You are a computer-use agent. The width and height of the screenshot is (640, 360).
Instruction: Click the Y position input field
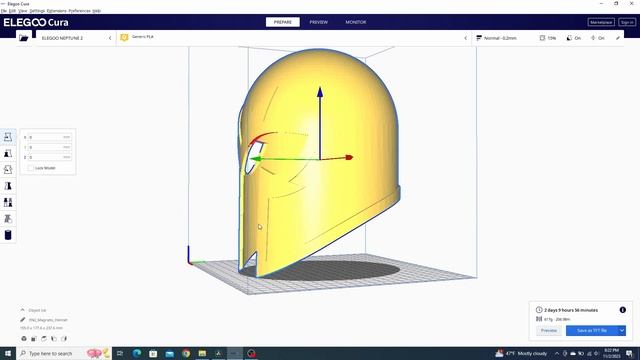point(49,147)
